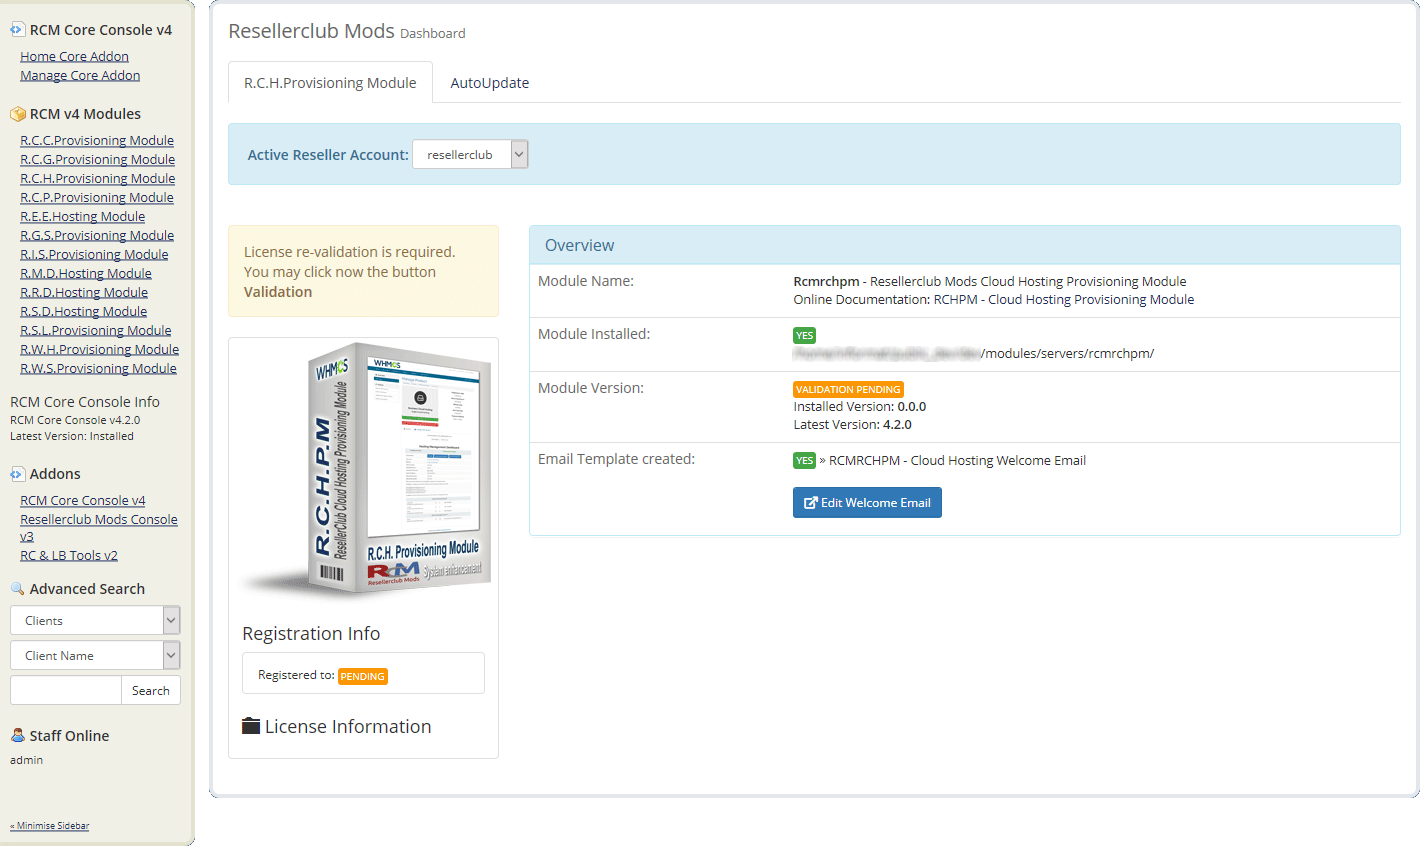Open R.R.D.Hosting Module link

tap(84, 292)
